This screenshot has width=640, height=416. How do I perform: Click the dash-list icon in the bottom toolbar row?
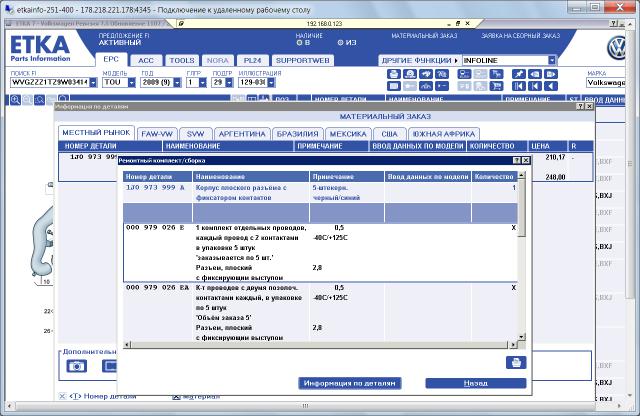[442, 86]
